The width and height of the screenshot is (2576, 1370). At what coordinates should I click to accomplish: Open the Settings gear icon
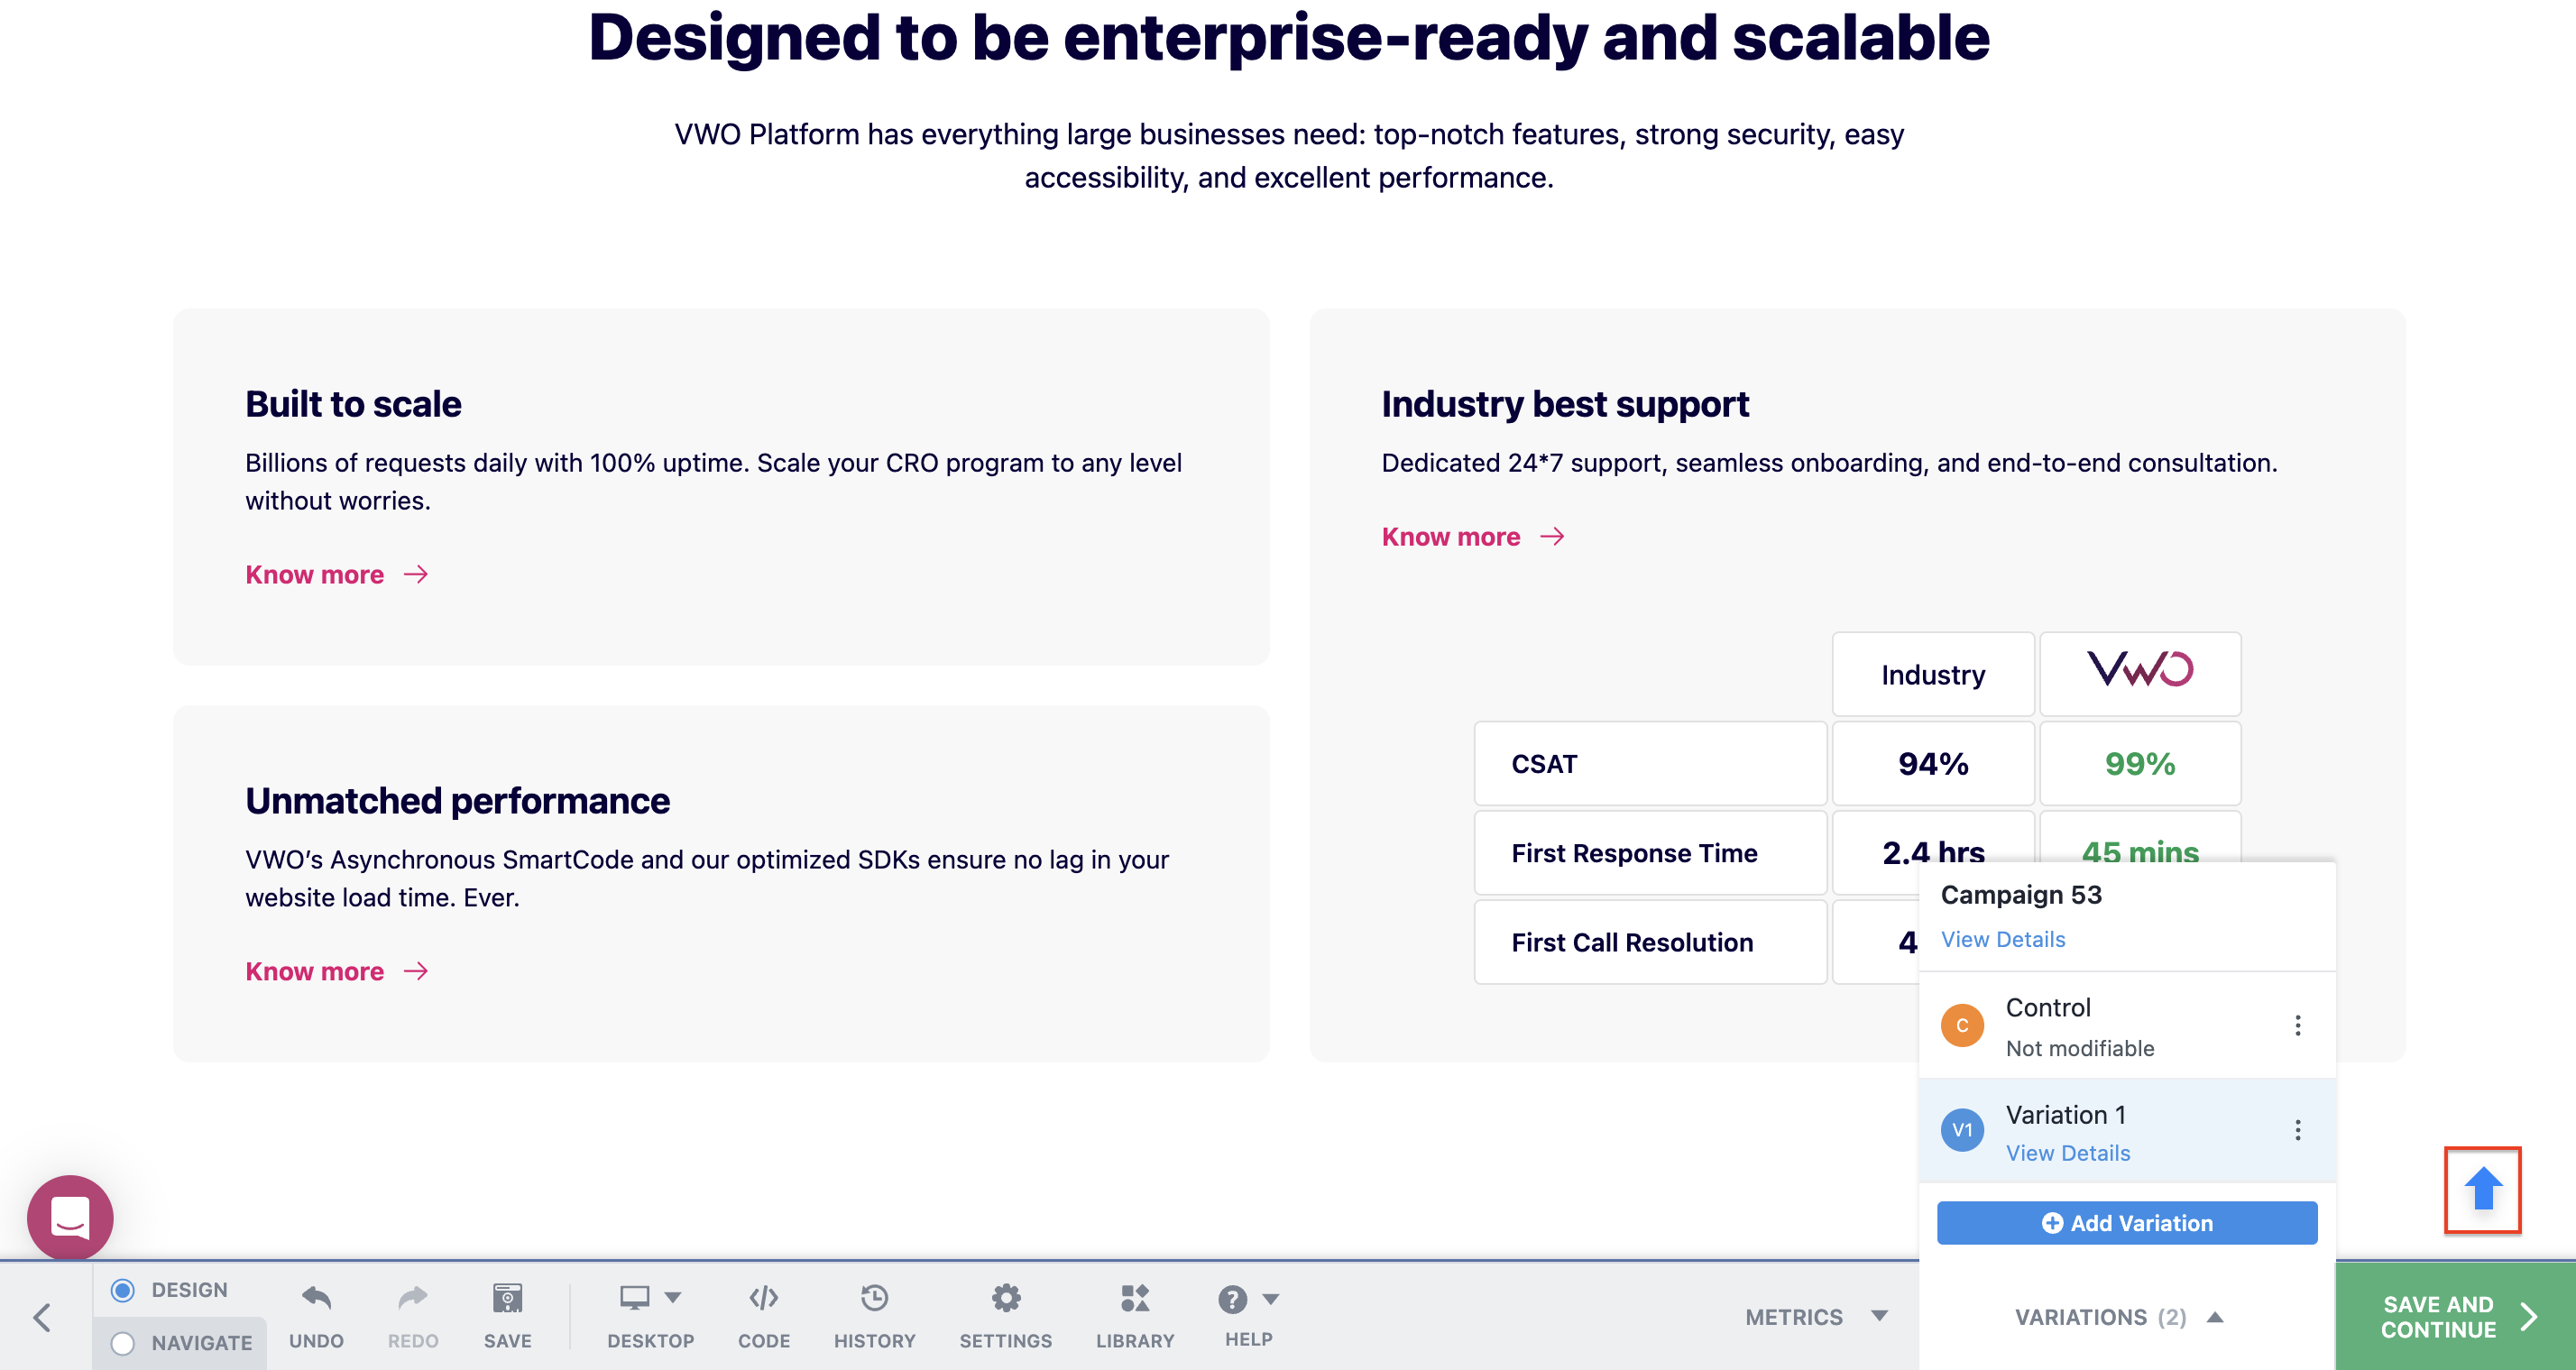coord(1006,1298)
